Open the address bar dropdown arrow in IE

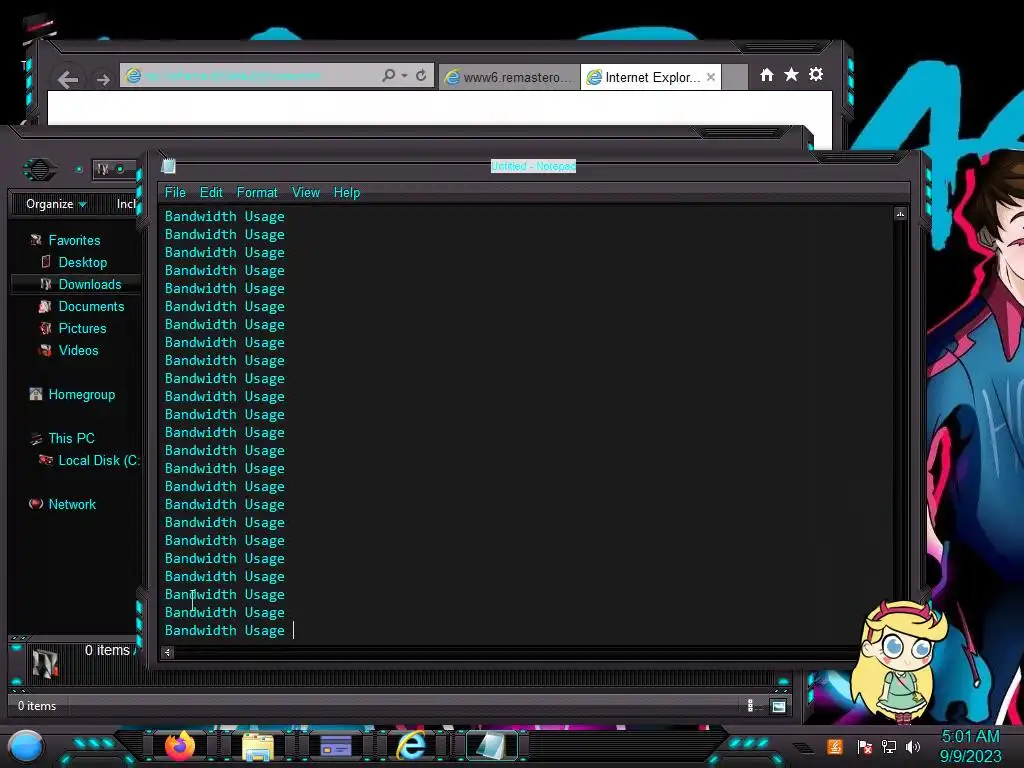(404, 76)
